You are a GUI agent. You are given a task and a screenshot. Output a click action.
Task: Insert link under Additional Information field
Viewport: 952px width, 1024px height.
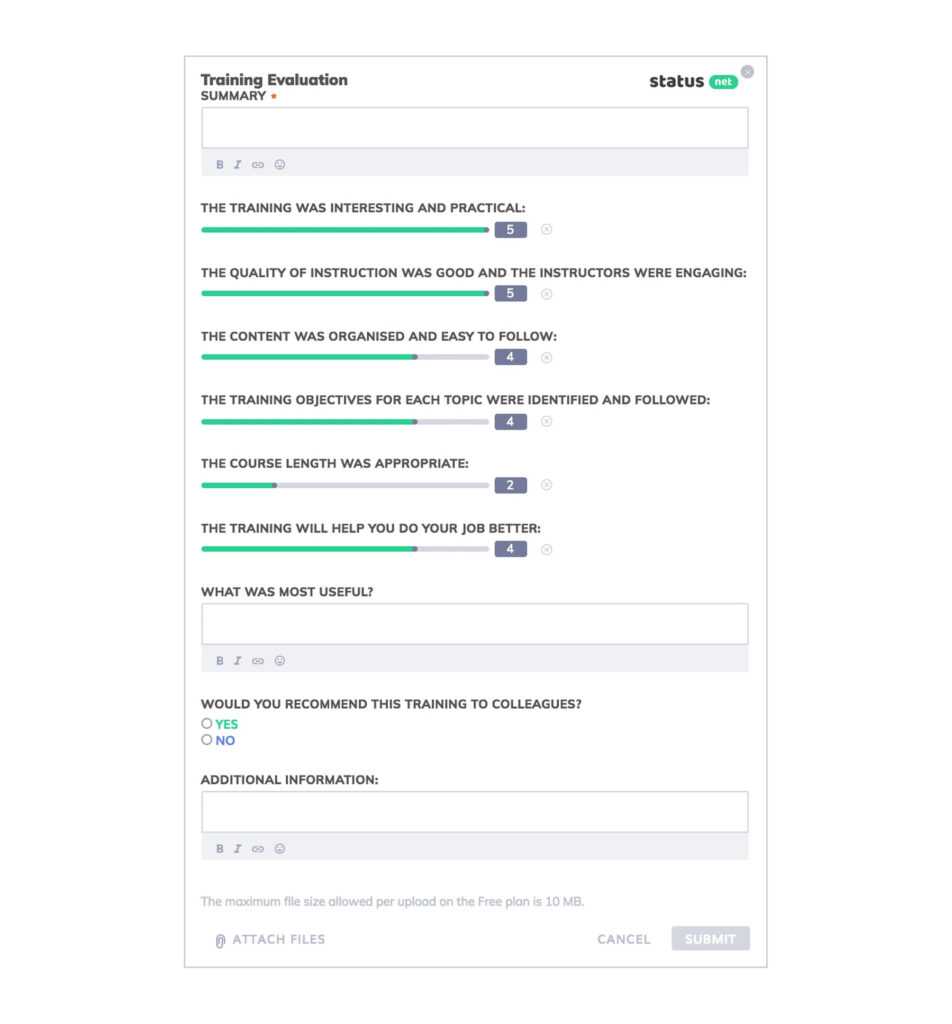coord(257,848)
